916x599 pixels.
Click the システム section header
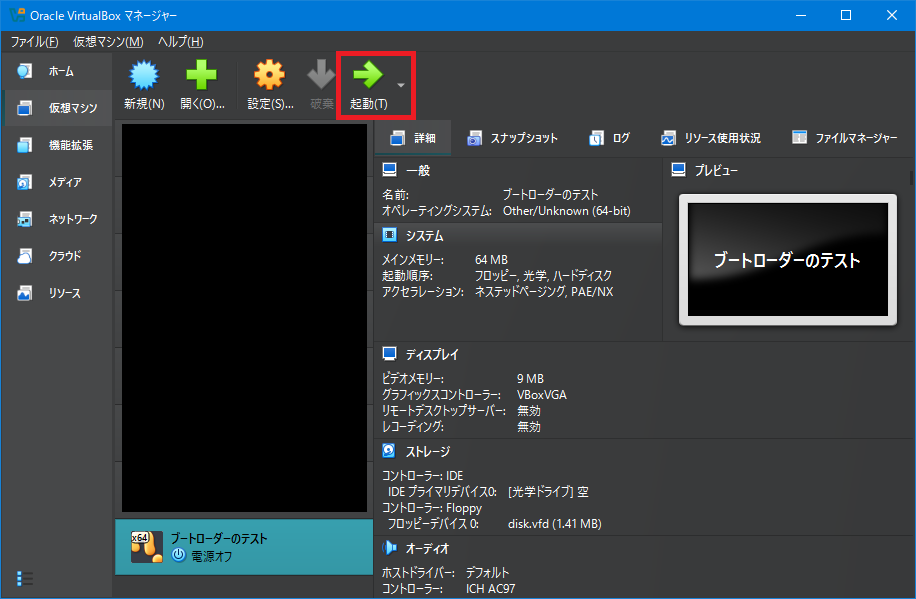424,236
